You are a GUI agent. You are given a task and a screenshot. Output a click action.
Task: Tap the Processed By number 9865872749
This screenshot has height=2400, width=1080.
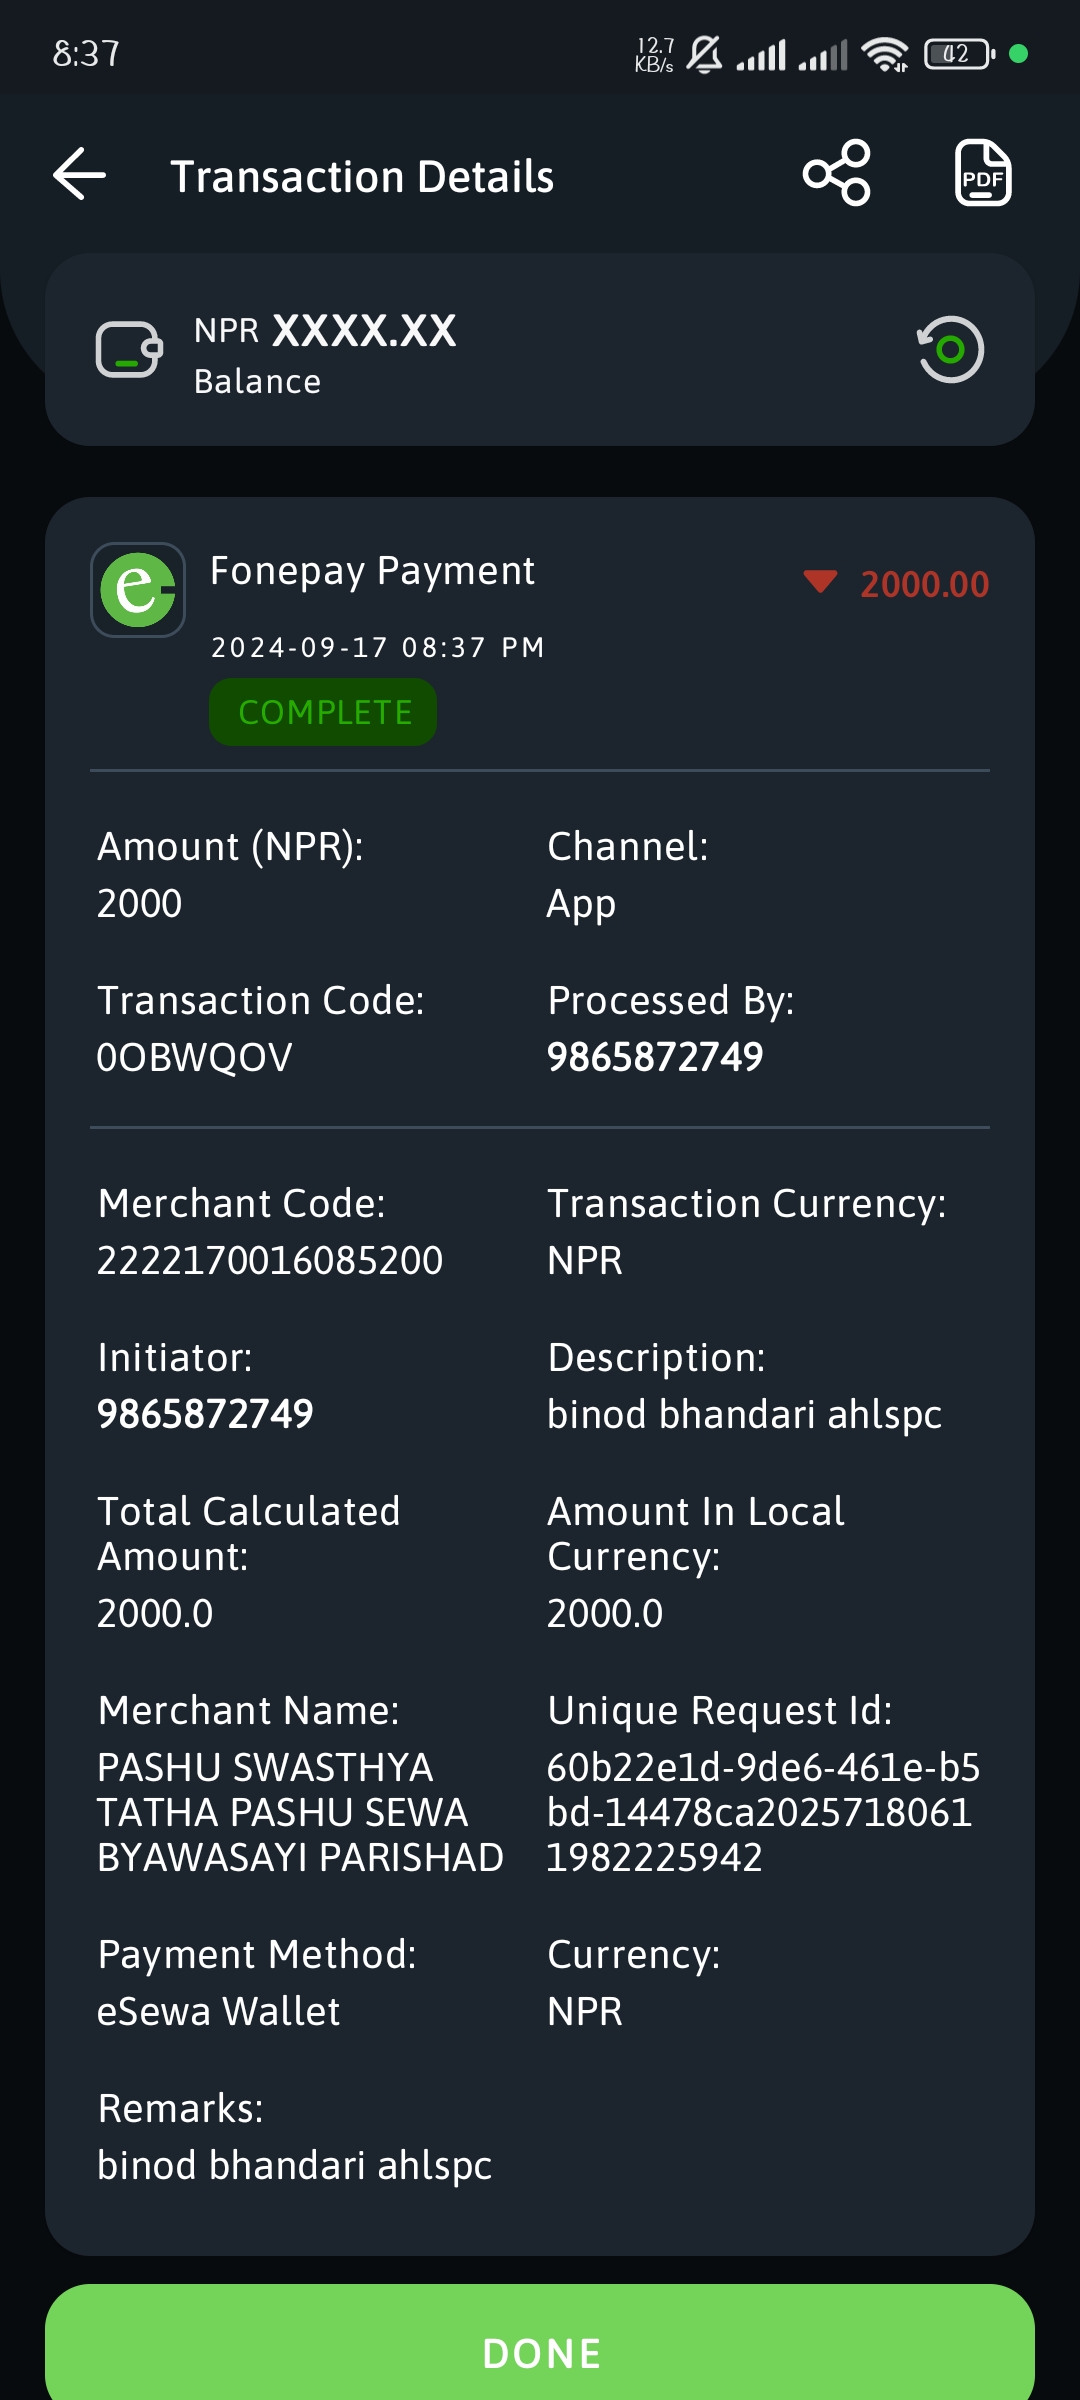point(655,1057)
